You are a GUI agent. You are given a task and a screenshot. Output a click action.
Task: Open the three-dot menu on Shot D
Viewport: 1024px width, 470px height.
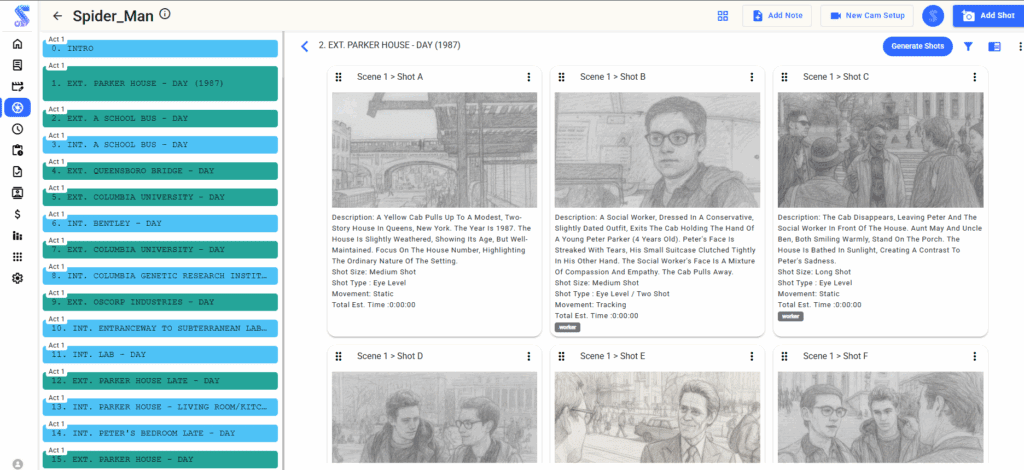coord(529,356)
